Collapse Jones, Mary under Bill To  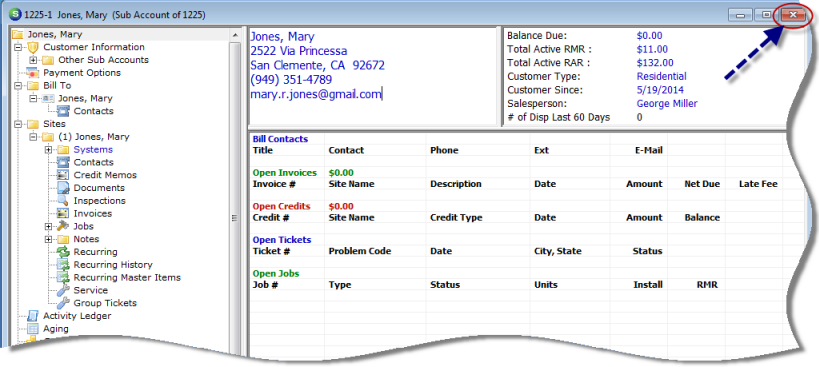[x=34, y=98]
